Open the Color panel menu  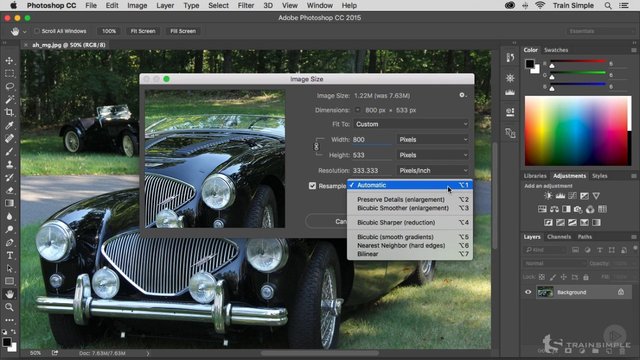click(633, 50)
